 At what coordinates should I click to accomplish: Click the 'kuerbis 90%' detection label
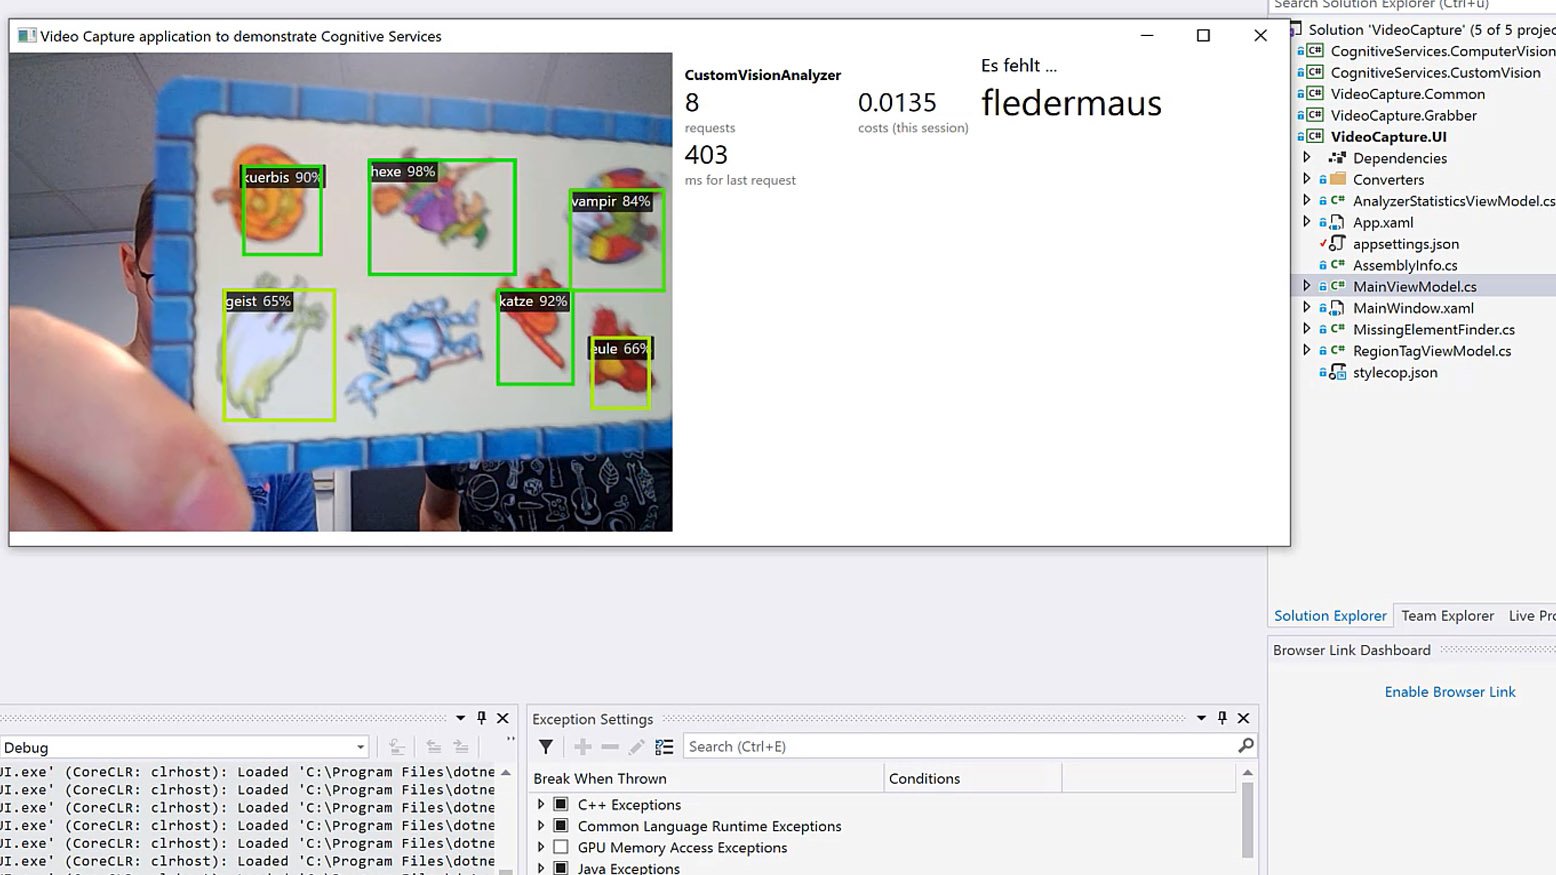[x=282, y=177]
